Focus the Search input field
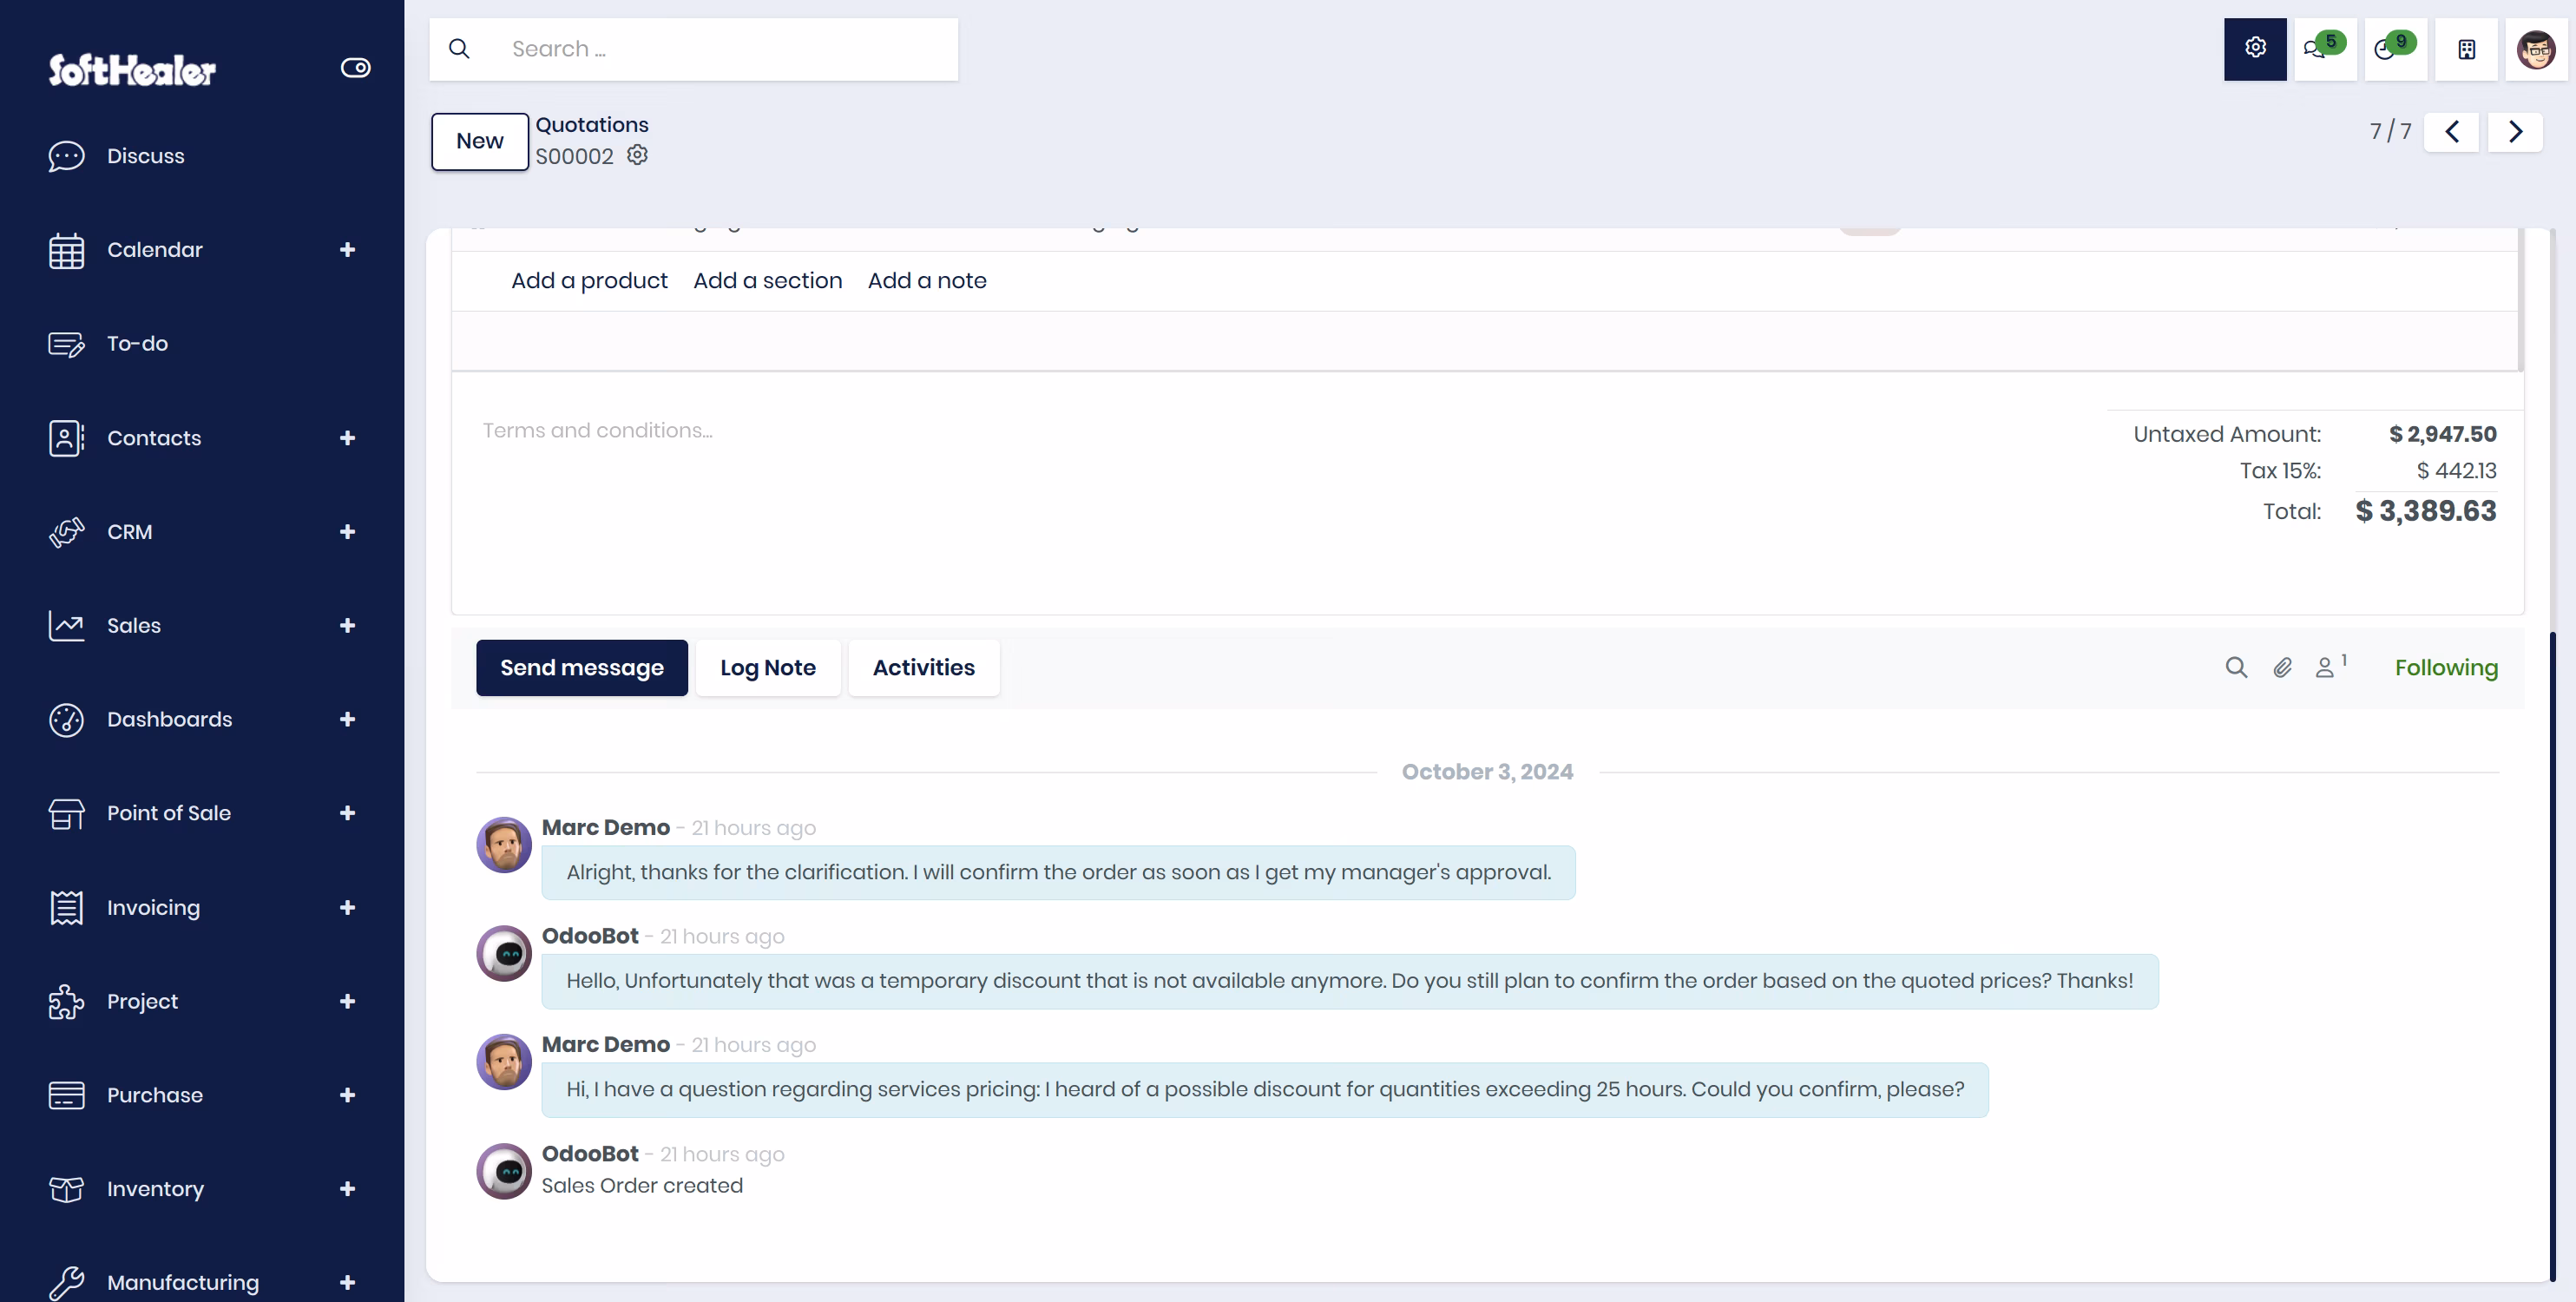This screenshot has width=2576, height=1302. click(730, 49)
